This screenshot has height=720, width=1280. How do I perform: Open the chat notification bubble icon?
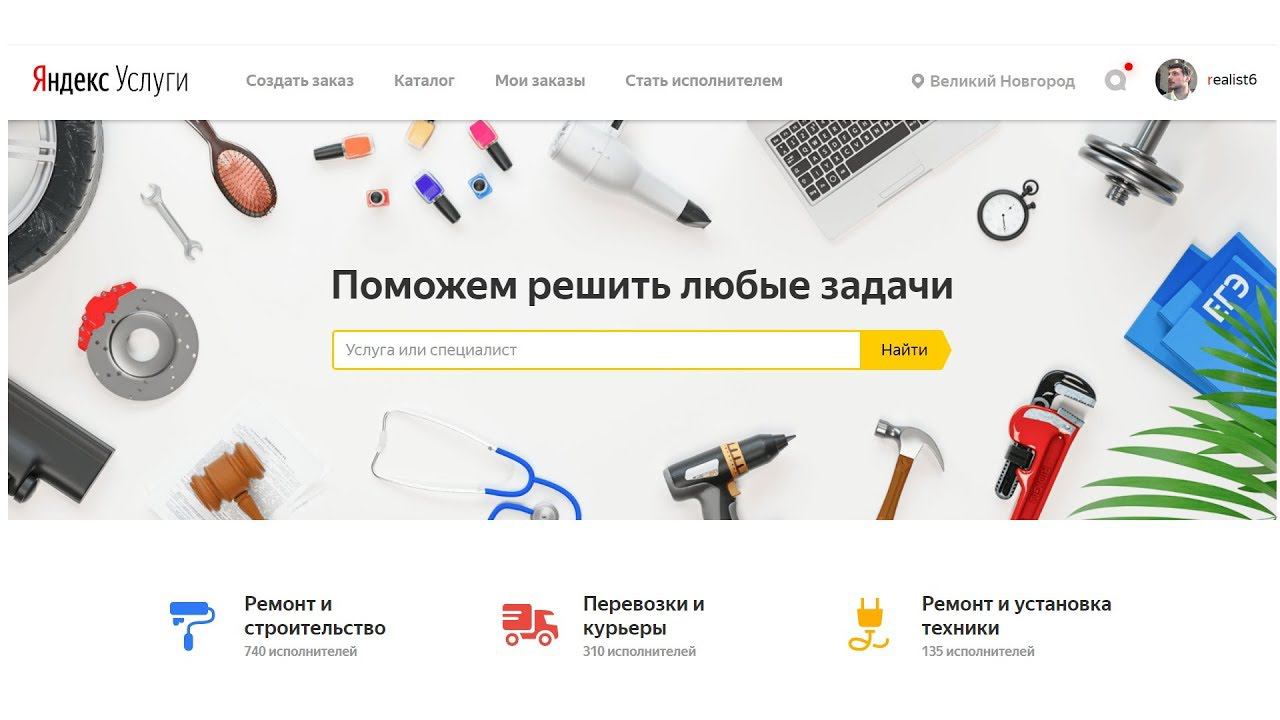(x=1117, y=79)
